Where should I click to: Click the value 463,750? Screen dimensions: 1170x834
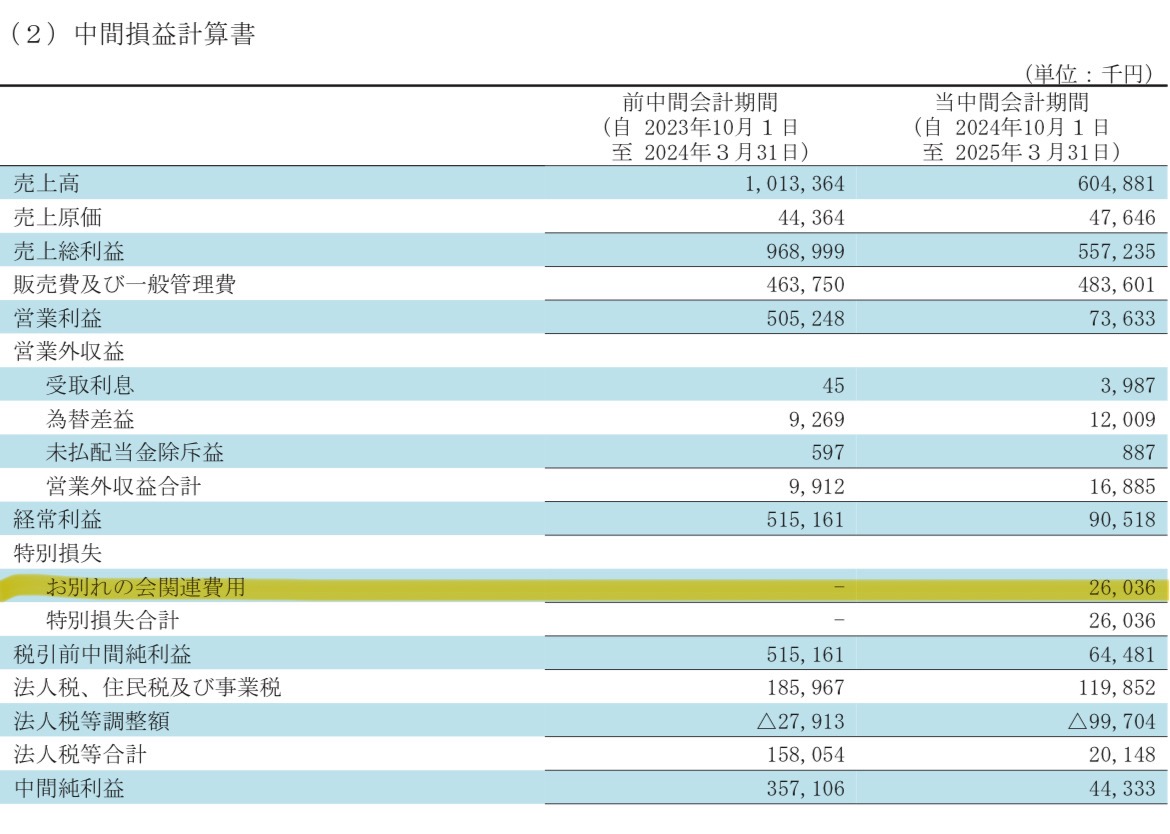(805, 285)
